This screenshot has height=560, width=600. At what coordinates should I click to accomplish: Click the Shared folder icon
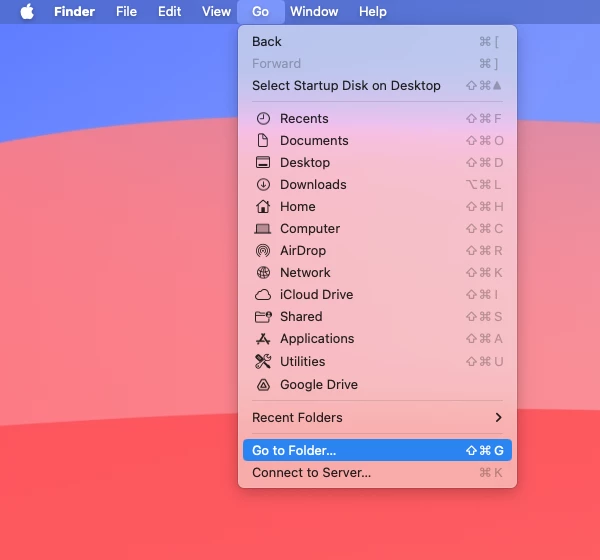(263, 317)
